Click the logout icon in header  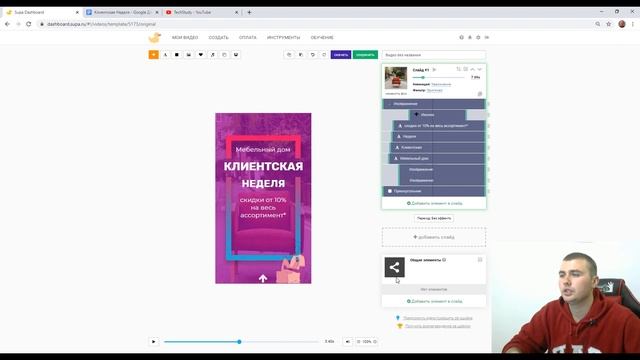pyautogui.click(x=487, y=38)
